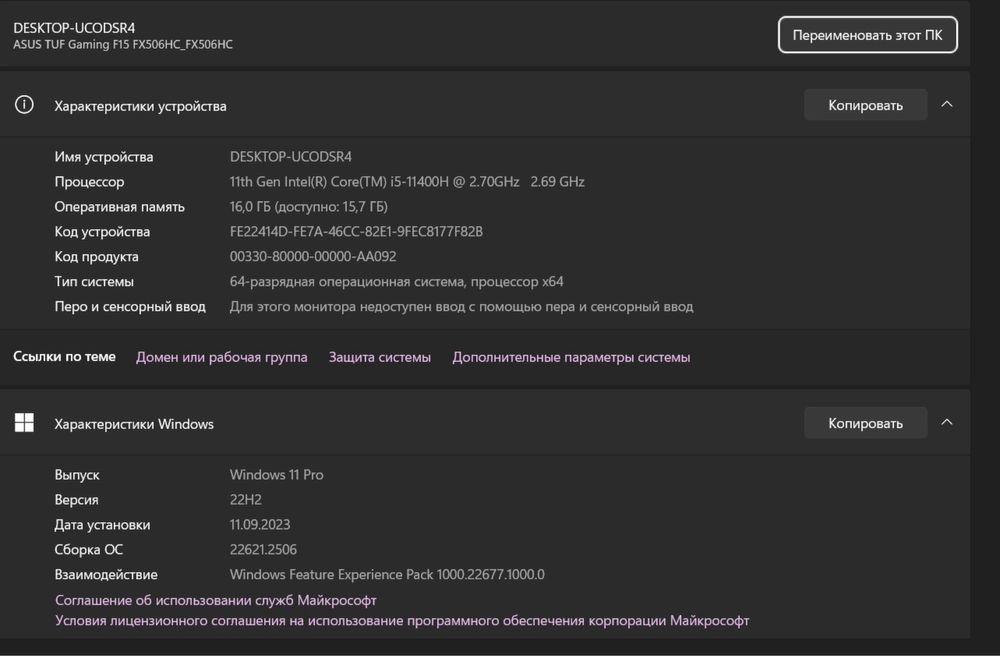Collapse the Характеристики Windows section chevron

tap(947, 422)
